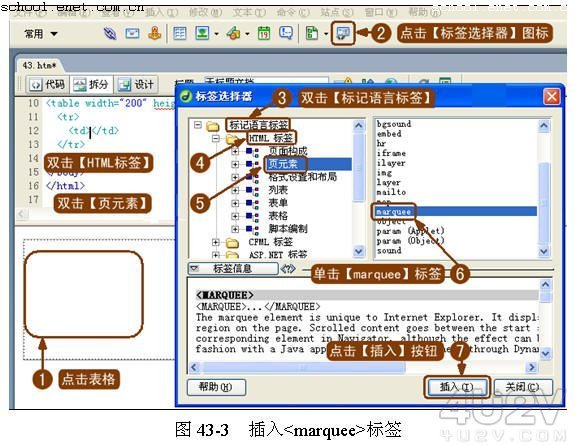Click the Images icon in the Insert bar
The image size is (575, 445).
pyautogui.click(x=202, y=33)
